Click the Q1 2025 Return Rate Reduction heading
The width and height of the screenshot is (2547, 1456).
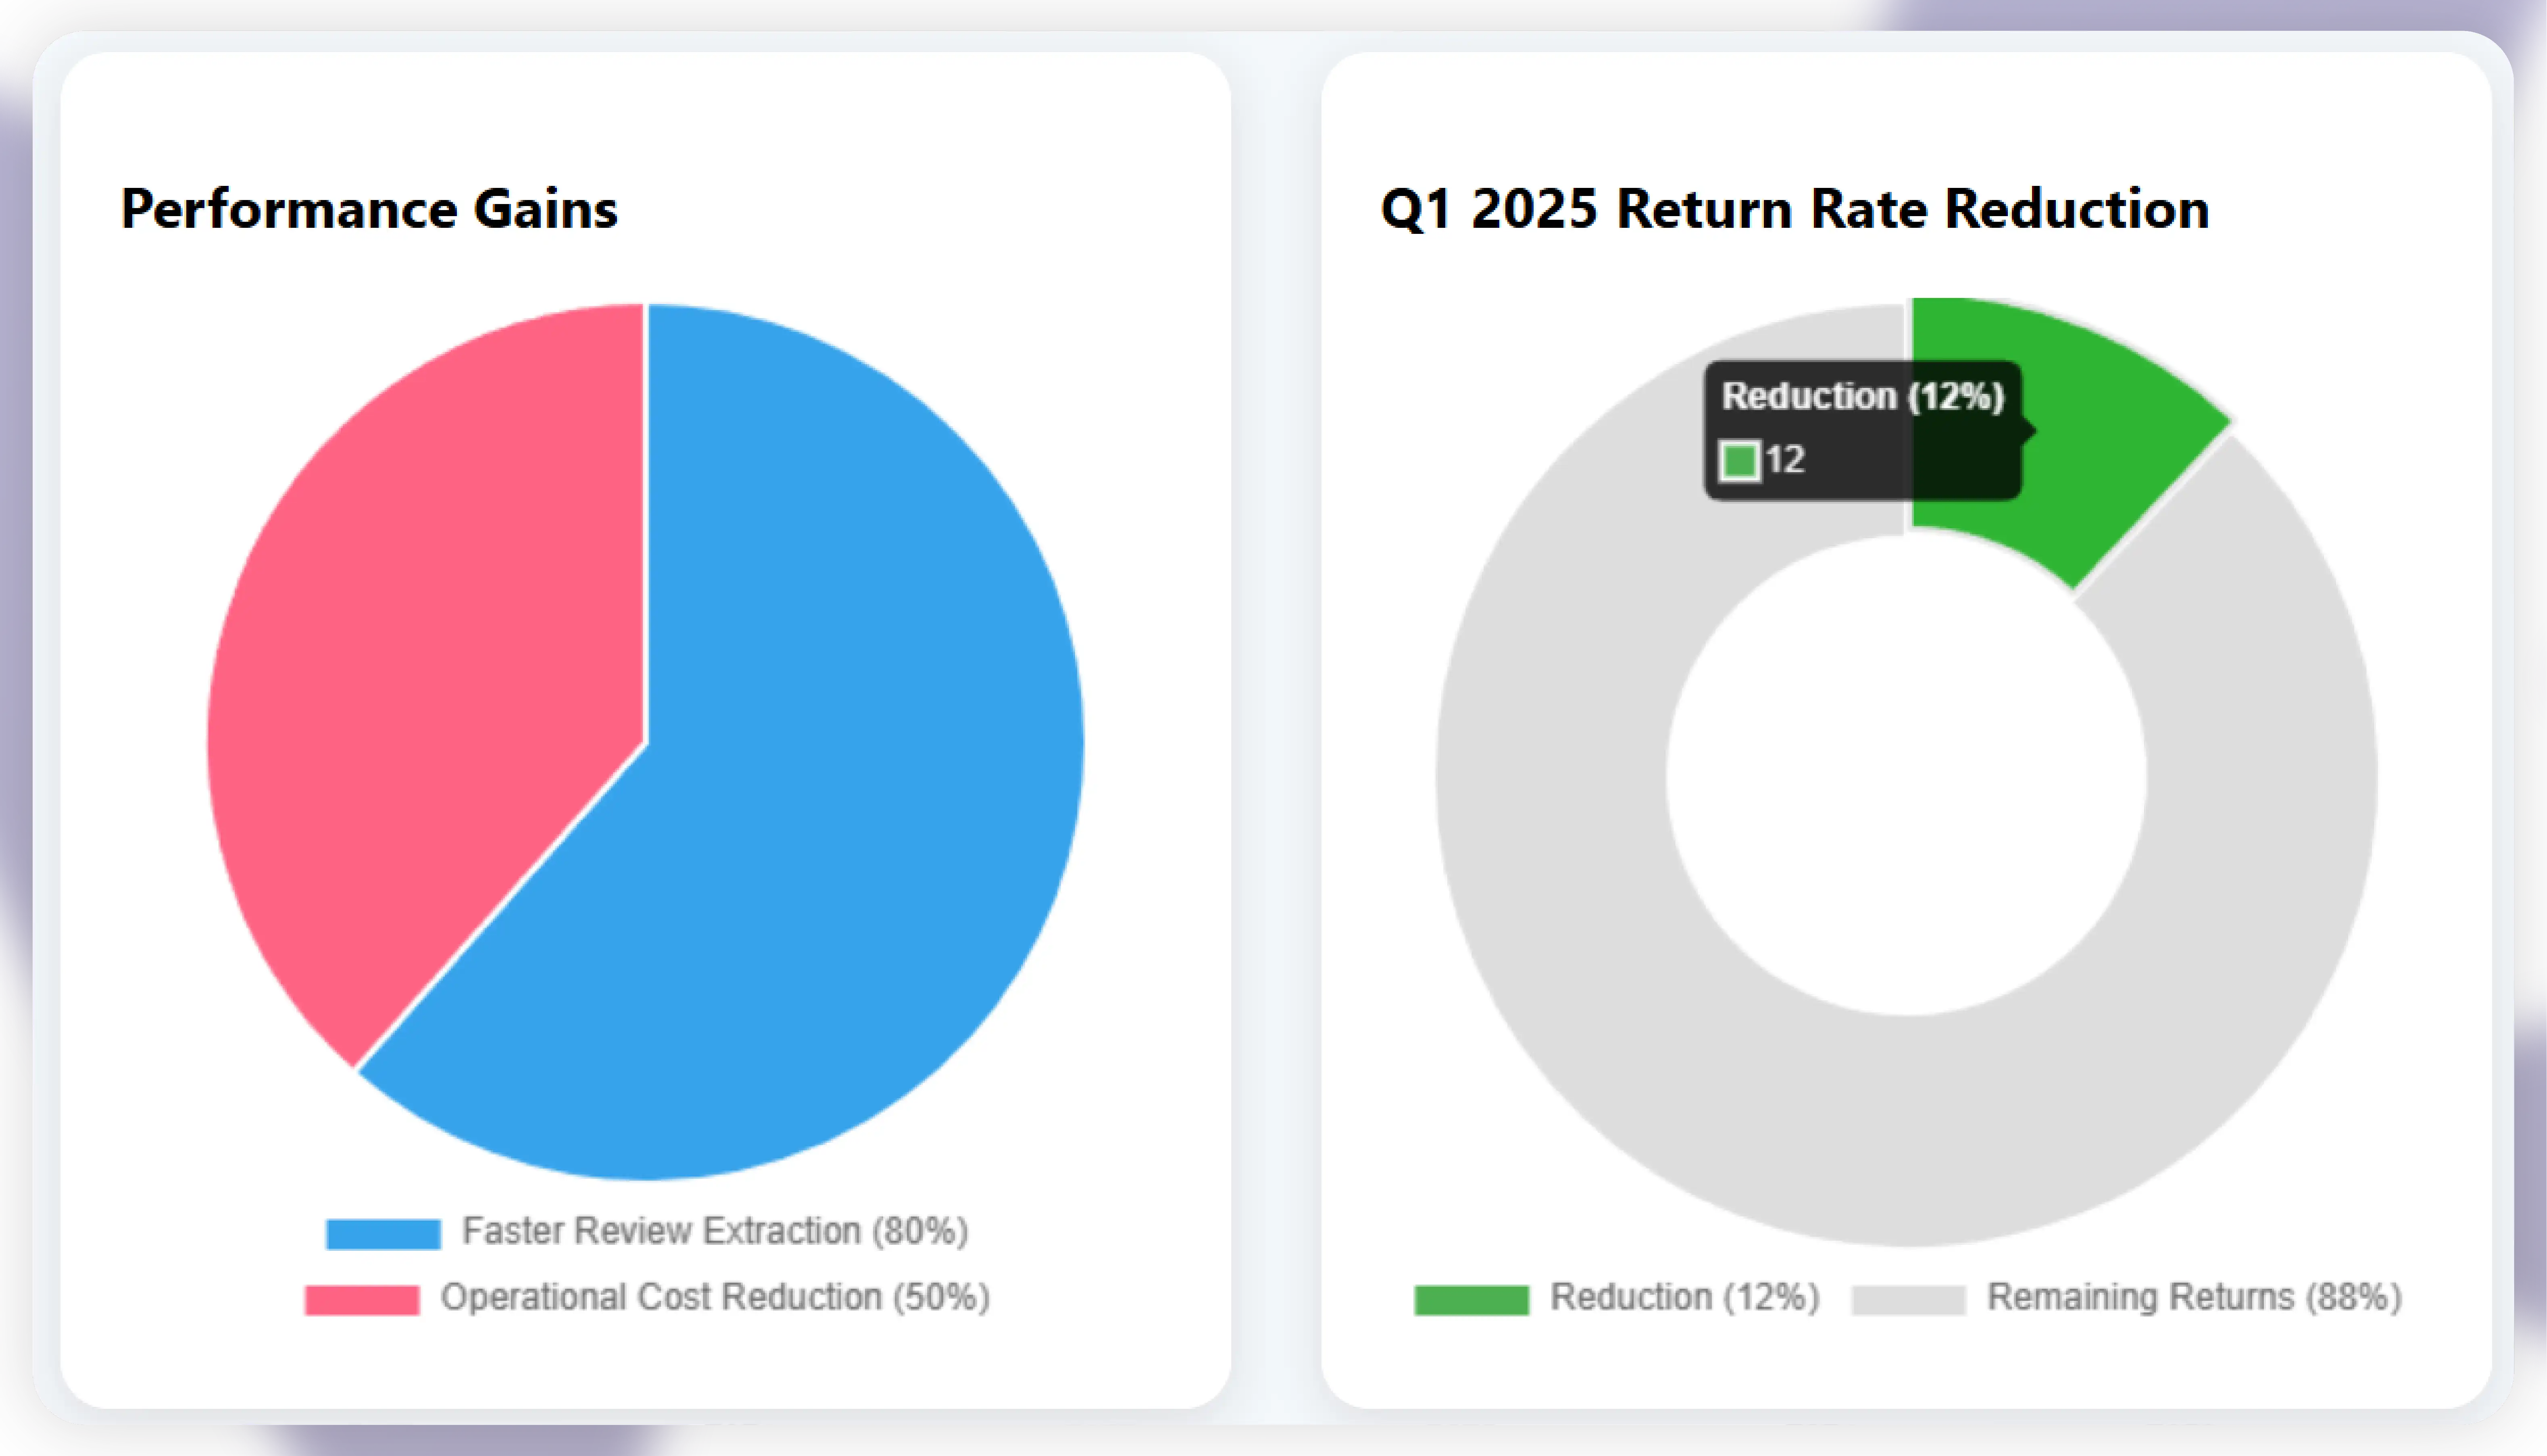click(1794, 209)
